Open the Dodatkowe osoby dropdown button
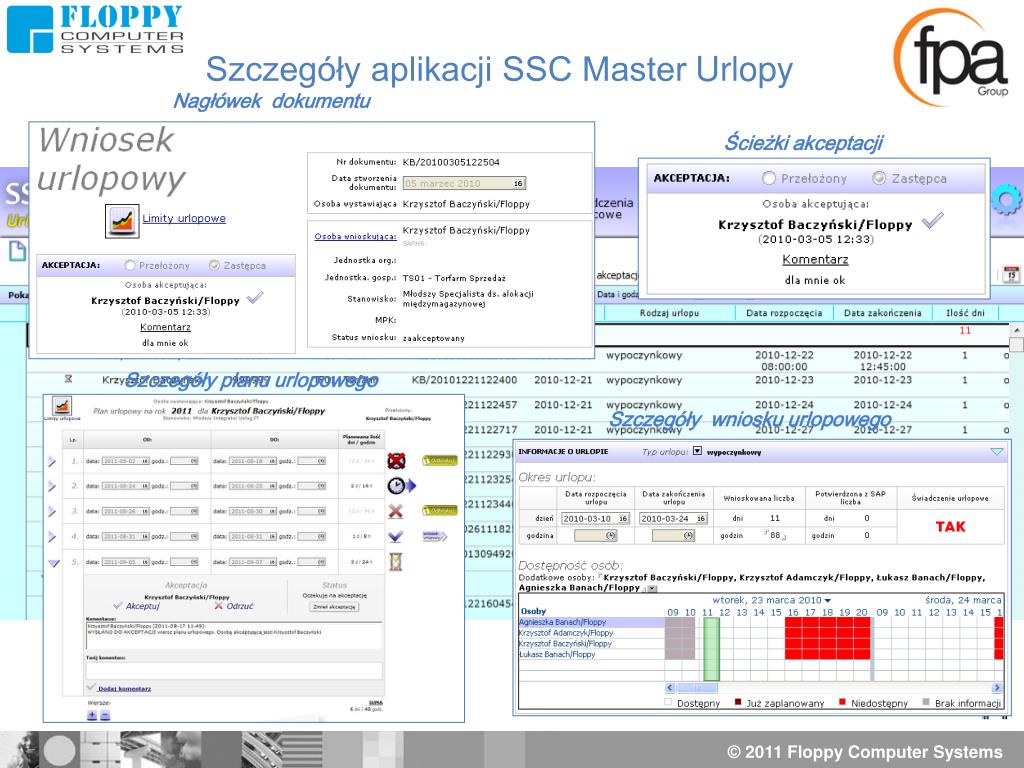 pos(652,588)
